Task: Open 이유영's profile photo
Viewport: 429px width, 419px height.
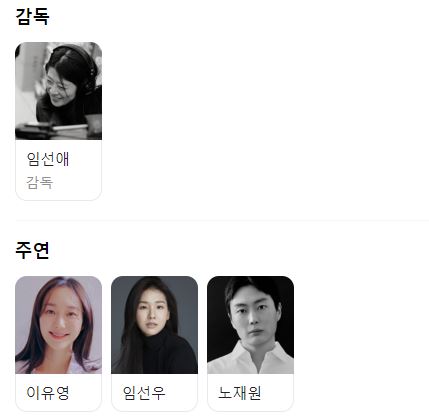Action: click(x=58, y=325)
